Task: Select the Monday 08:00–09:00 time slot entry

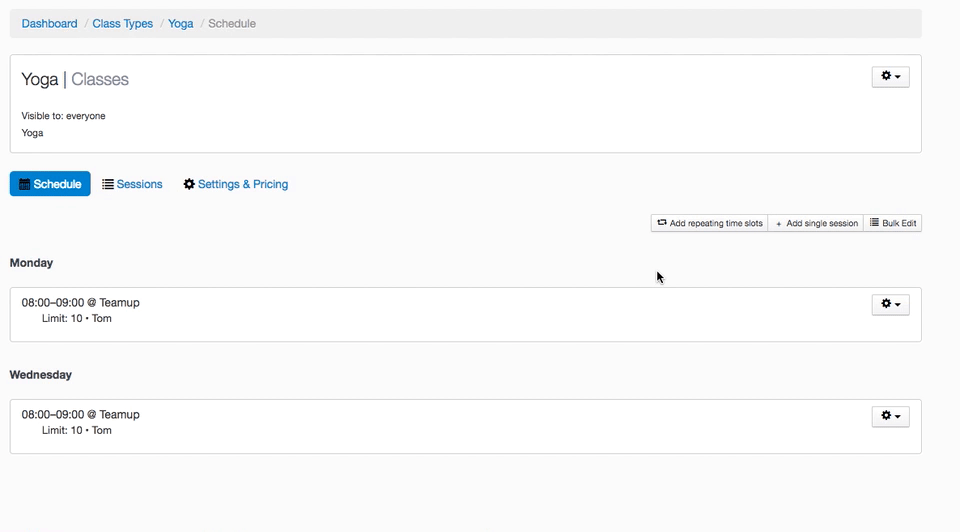Action: point(80,303)
